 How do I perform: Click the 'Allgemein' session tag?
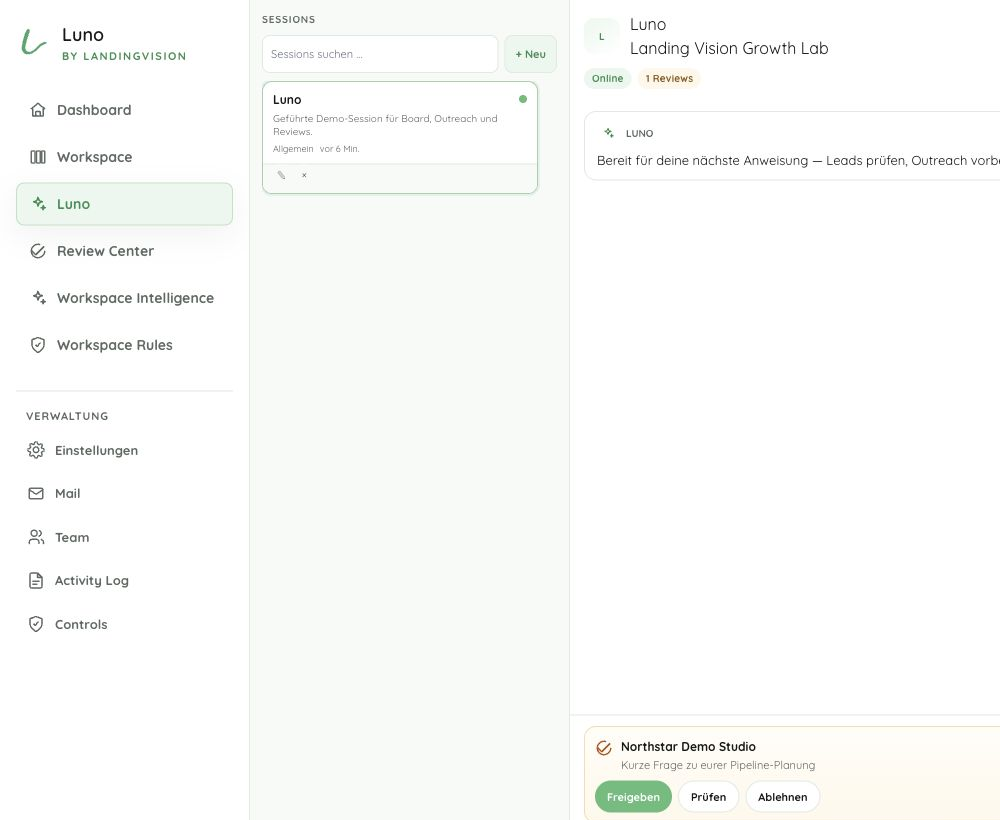pyautogui.click(x=293, y=149)
